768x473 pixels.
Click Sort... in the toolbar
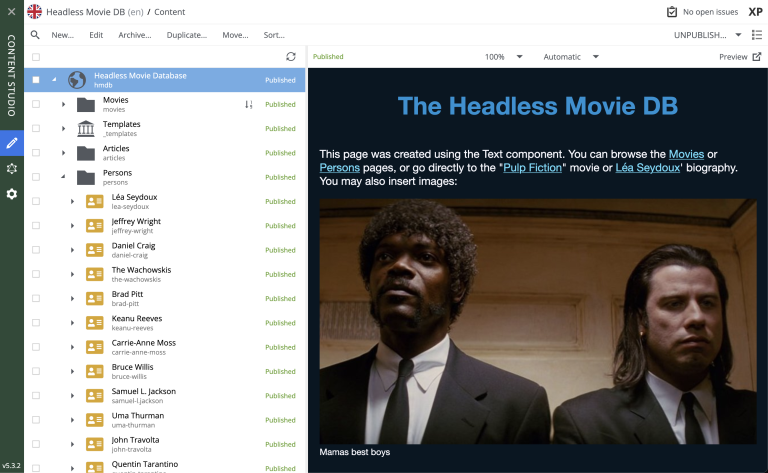274,35
